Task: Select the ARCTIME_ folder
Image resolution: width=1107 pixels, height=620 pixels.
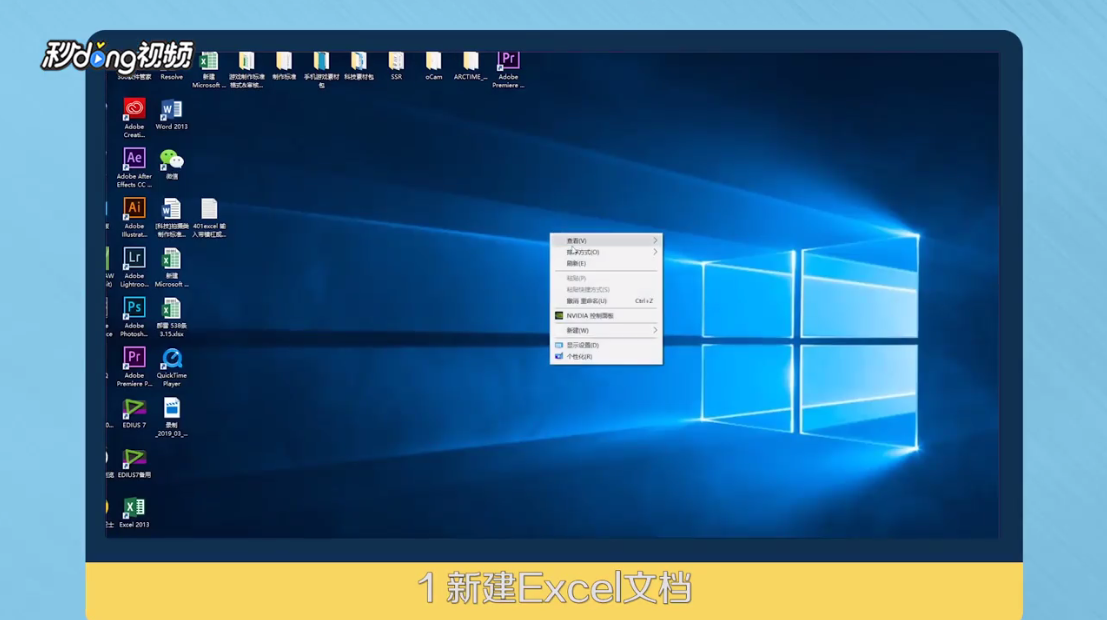Action: coord(470,66)
